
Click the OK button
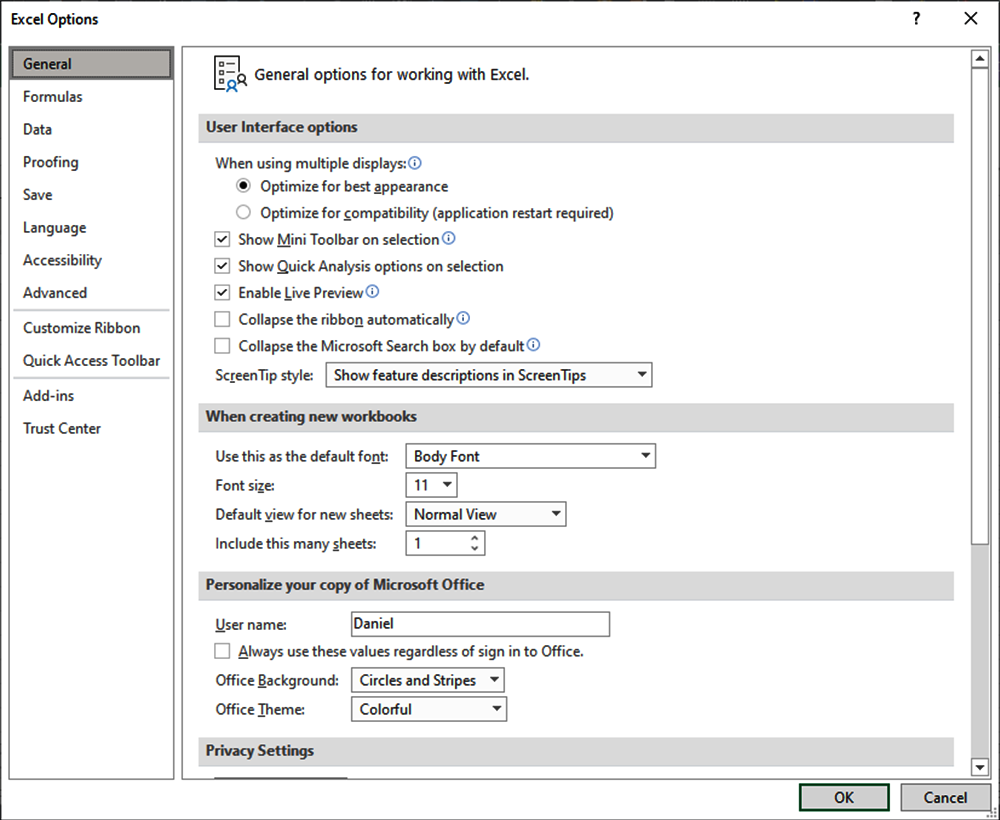coord(844,797)
